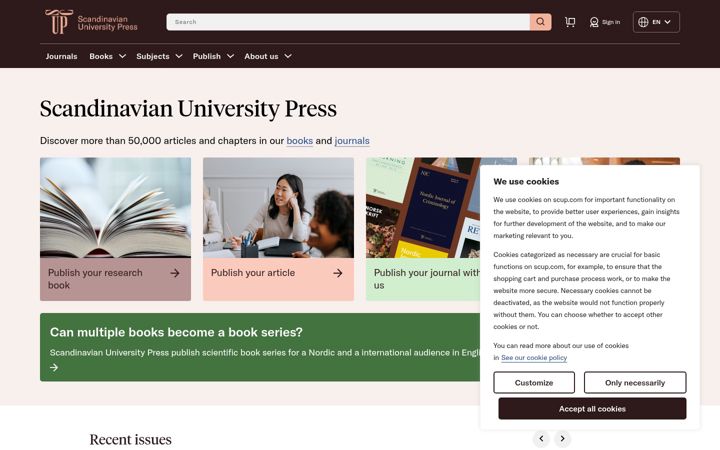This screenshot has width=720, height=450.
Task: Click arrow in green book series banner
Action: [54, 367]
